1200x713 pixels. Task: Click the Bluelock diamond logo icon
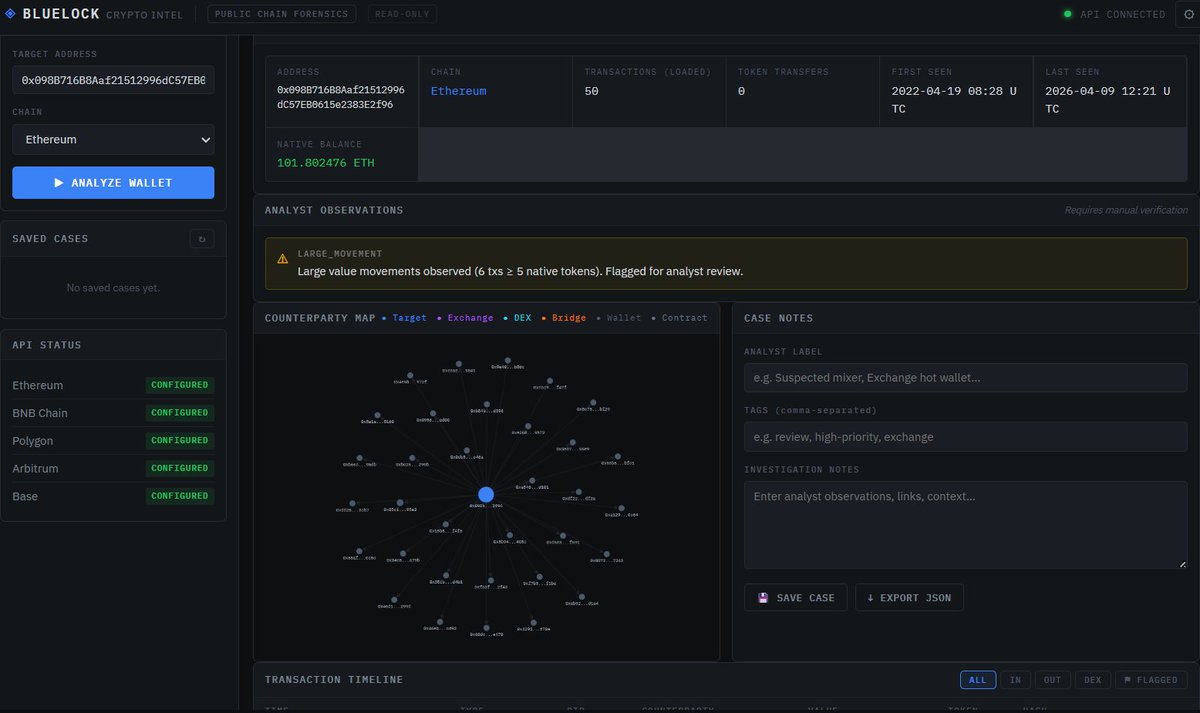pos(11,14)
